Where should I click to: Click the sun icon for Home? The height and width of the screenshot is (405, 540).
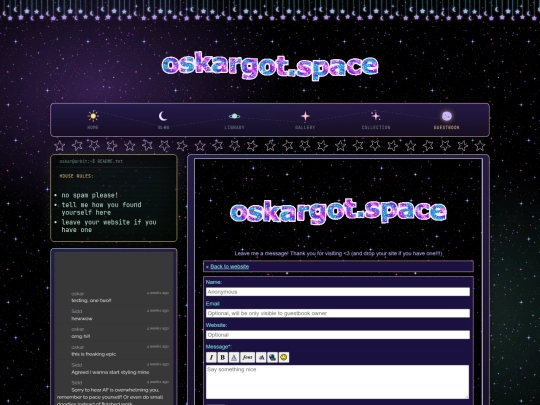pyautogui.click(x=93, y=116)
